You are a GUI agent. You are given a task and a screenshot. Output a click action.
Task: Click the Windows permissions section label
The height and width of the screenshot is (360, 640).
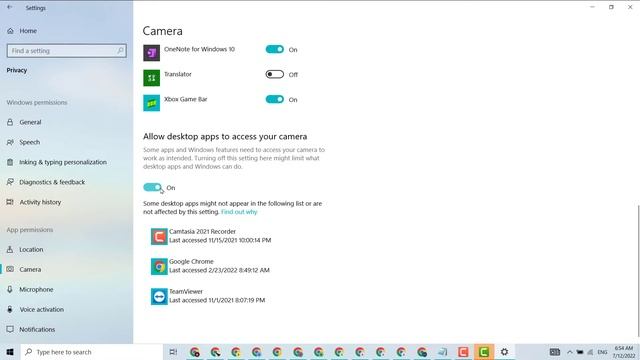pos(37,102)
